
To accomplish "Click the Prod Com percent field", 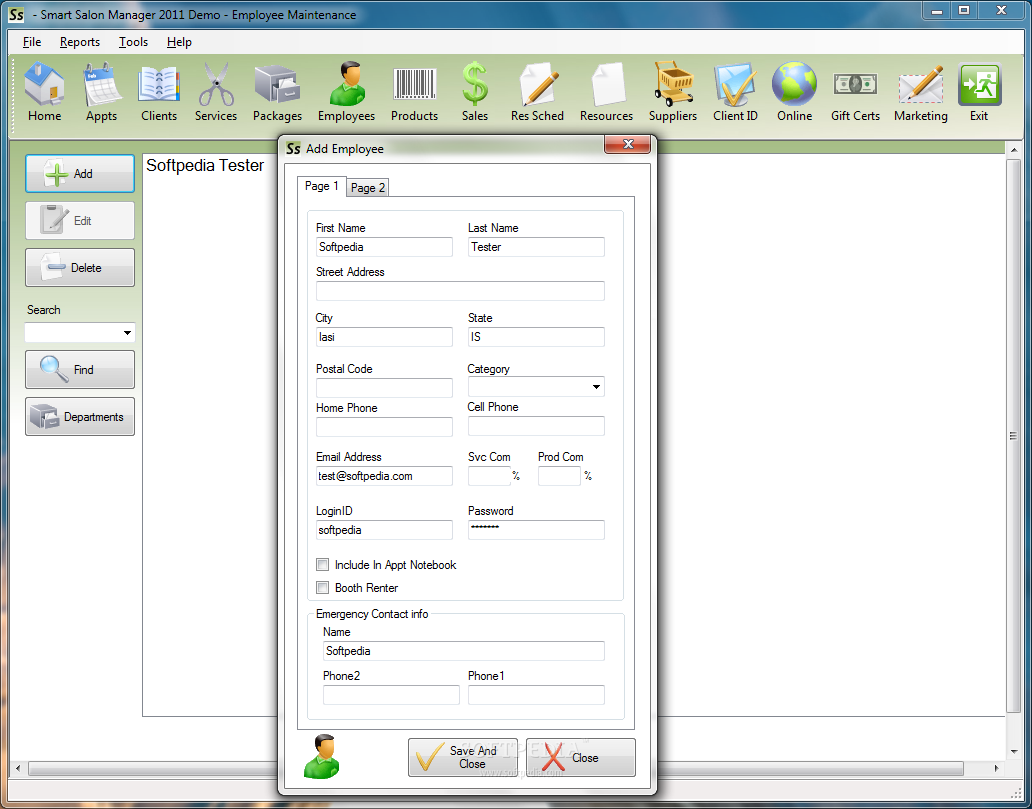I will pos(559,476).
